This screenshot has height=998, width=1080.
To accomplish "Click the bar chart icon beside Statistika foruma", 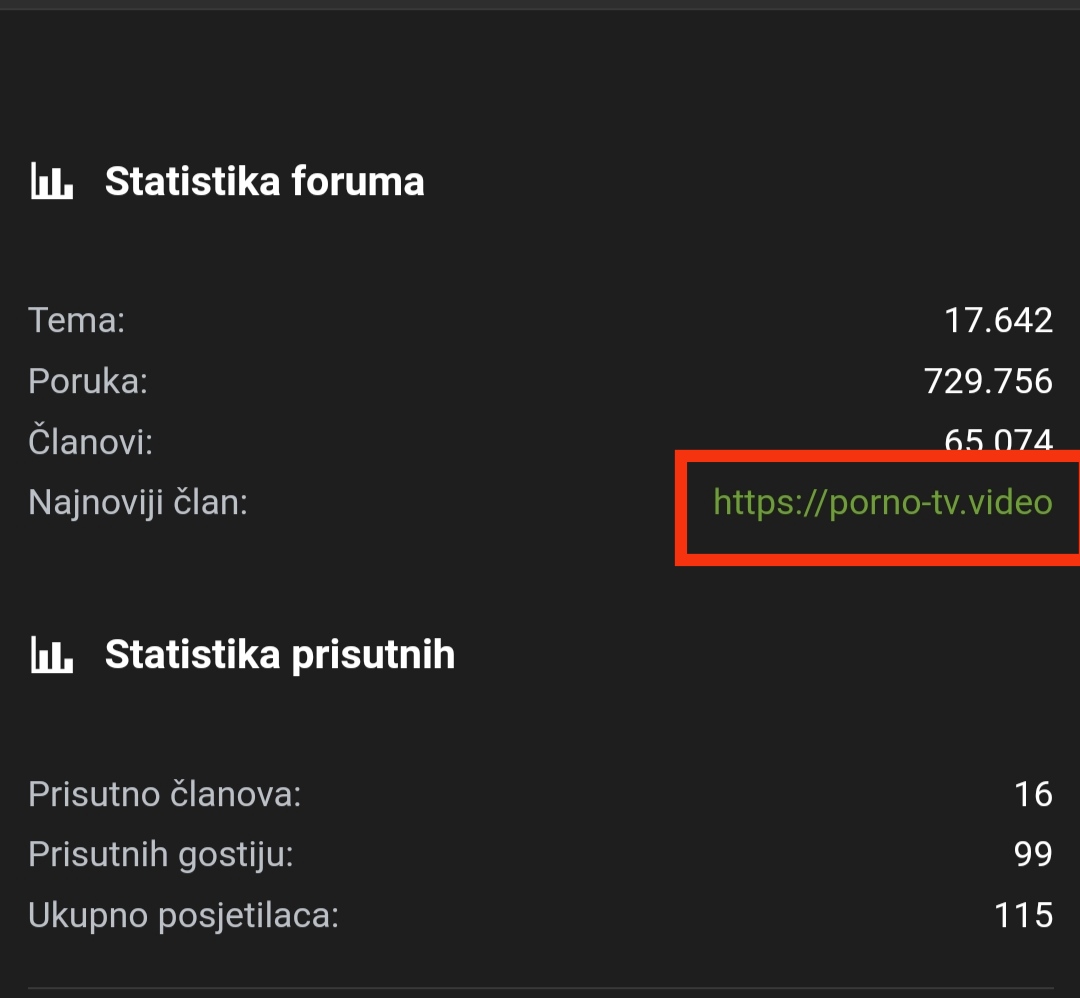I will point(52,181).
